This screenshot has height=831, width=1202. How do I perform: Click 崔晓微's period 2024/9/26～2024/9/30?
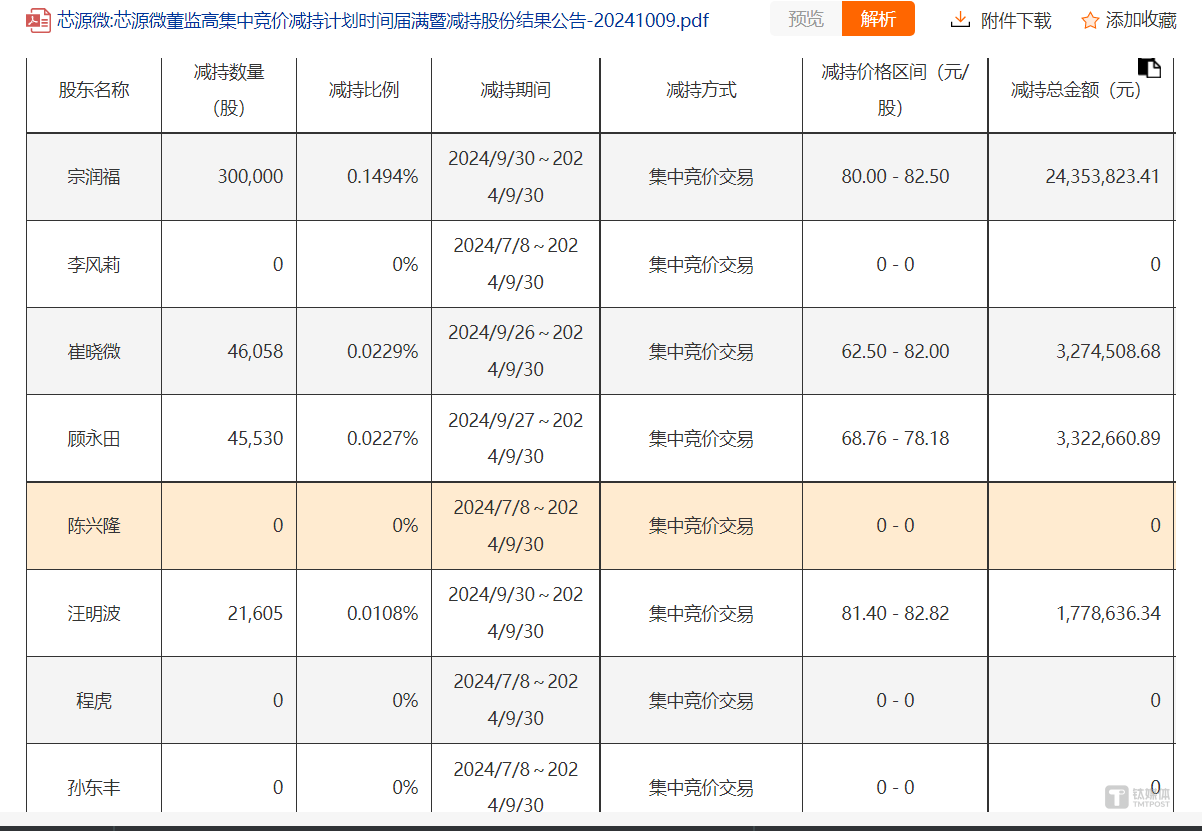[515, 351]
